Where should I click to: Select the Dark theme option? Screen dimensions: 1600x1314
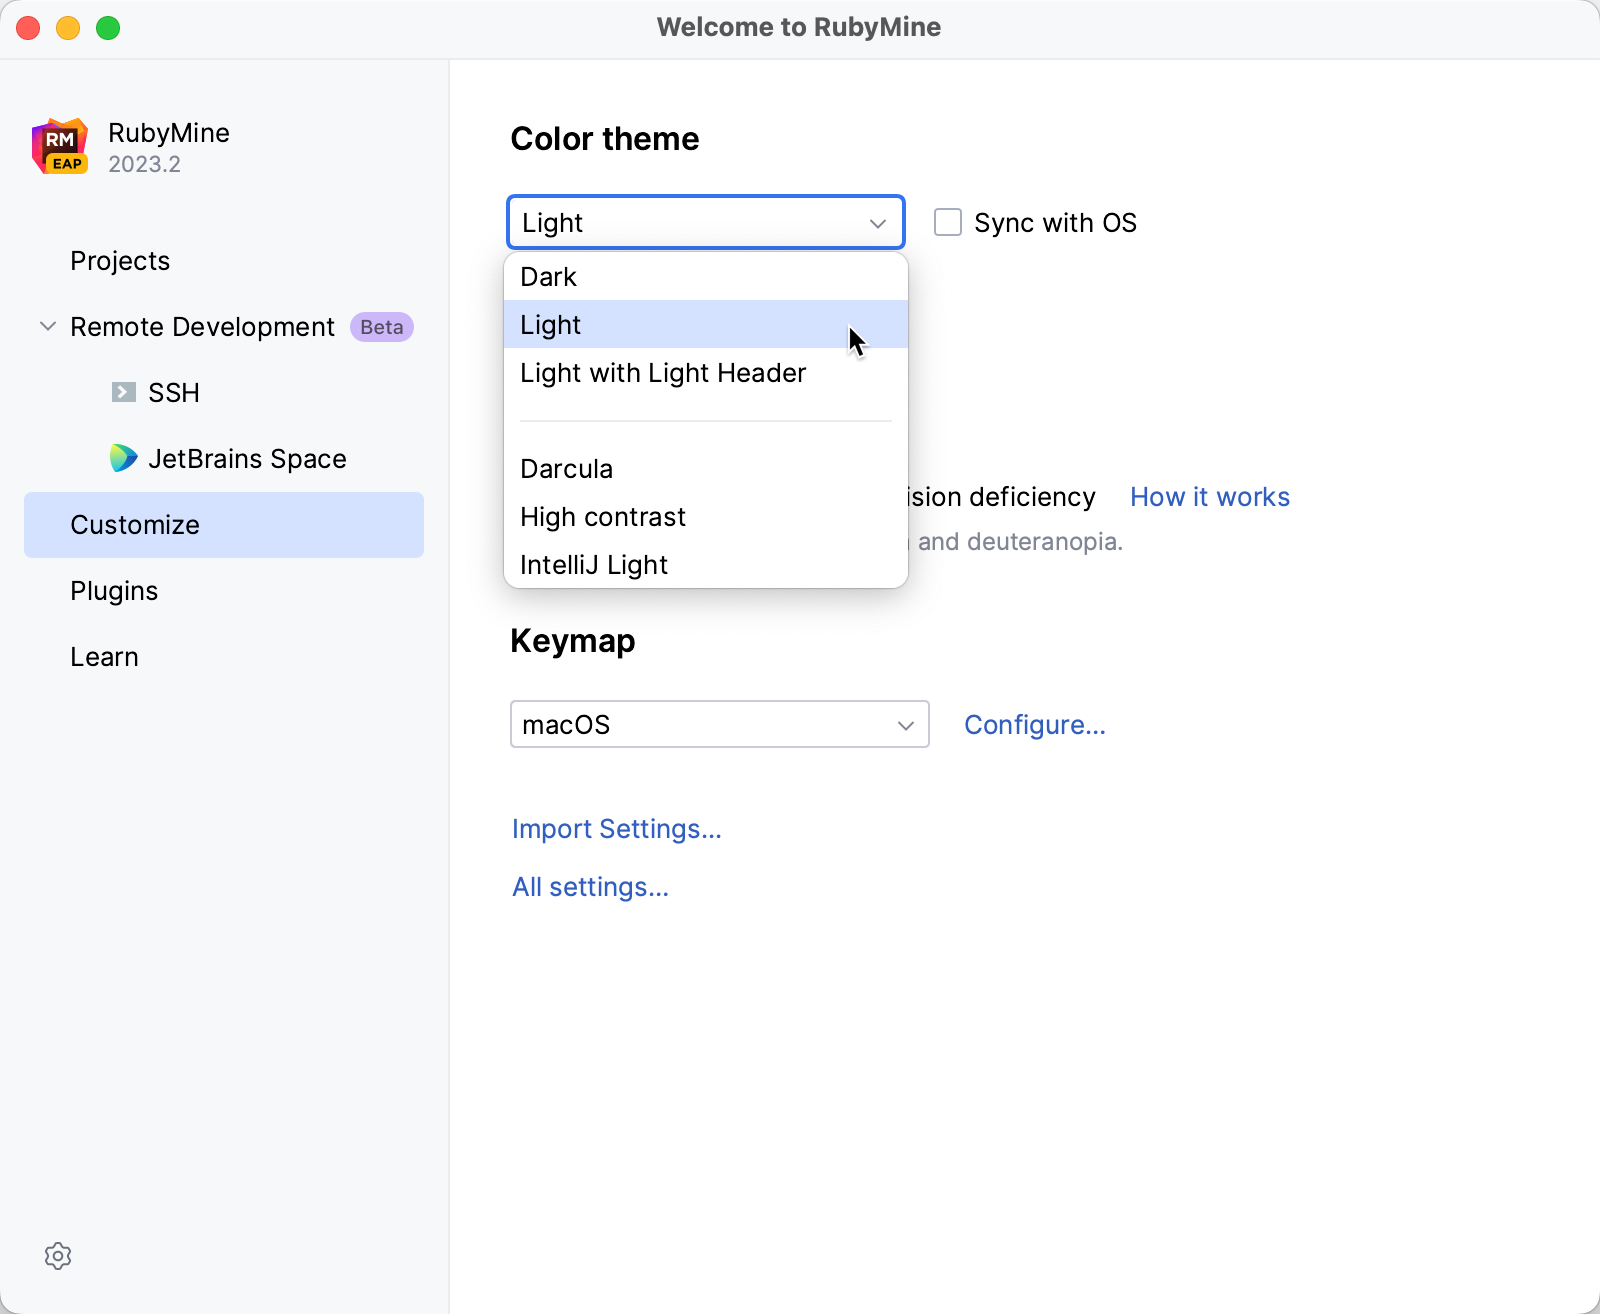pos(549,277)
